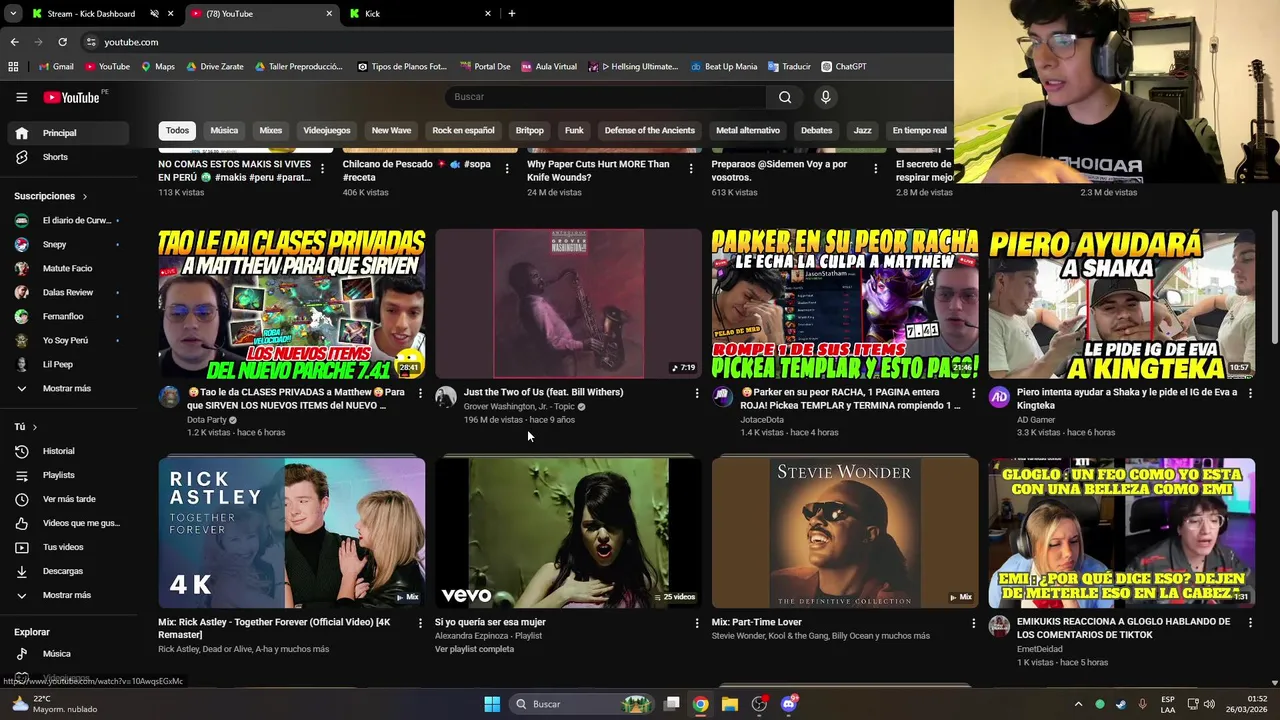Open Shorts from the sidebar
This screenshot has height=720, width=1280.
click(x=68, y=157)
